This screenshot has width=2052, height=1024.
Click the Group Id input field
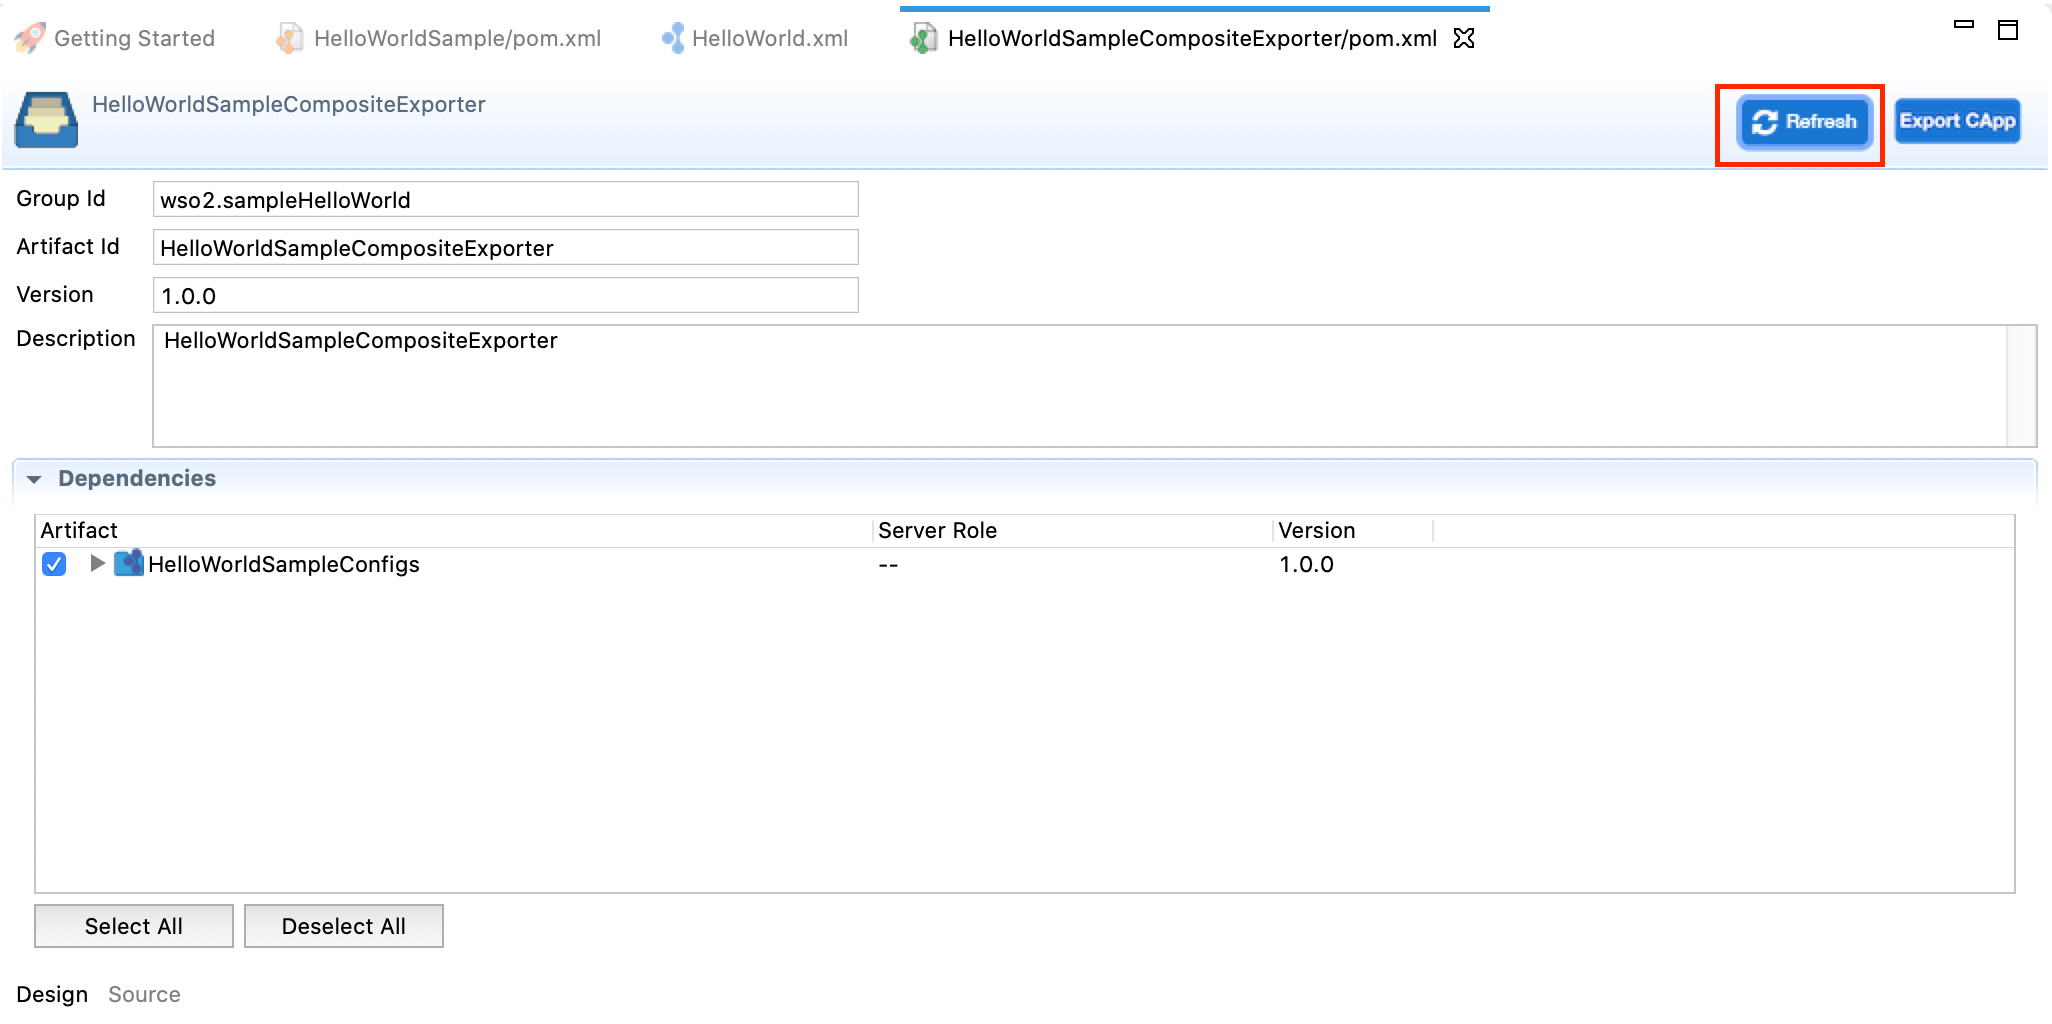coord(505,199)
